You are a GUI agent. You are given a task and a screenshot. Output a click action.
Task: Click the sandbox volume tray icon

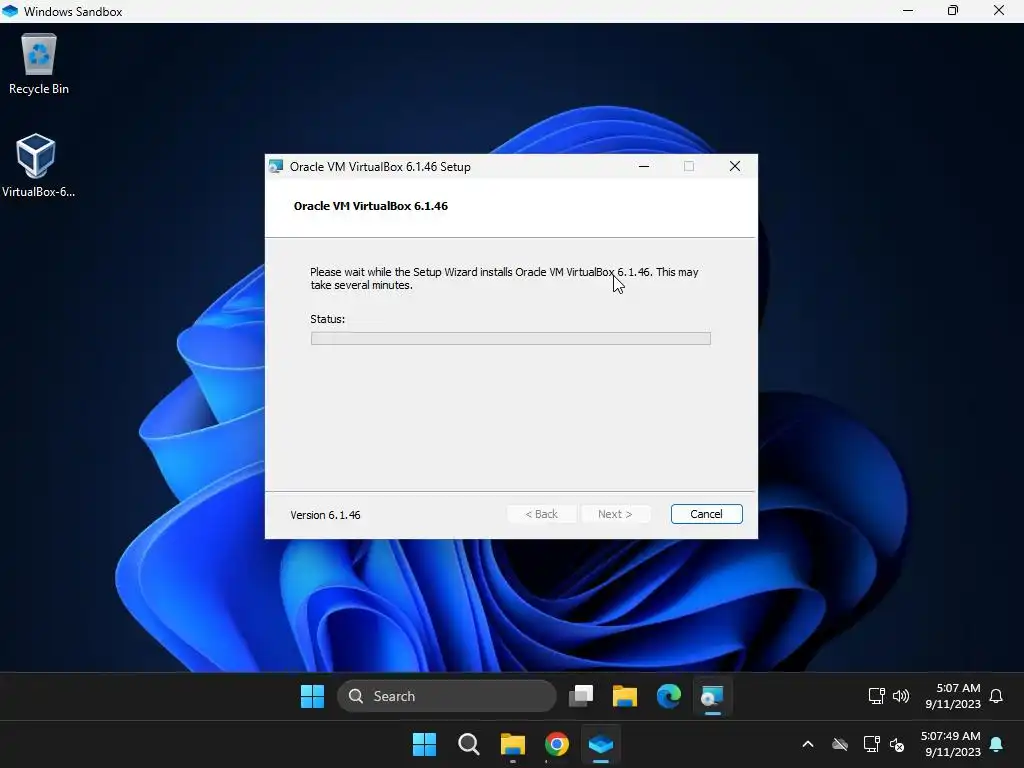coord(901,696)
